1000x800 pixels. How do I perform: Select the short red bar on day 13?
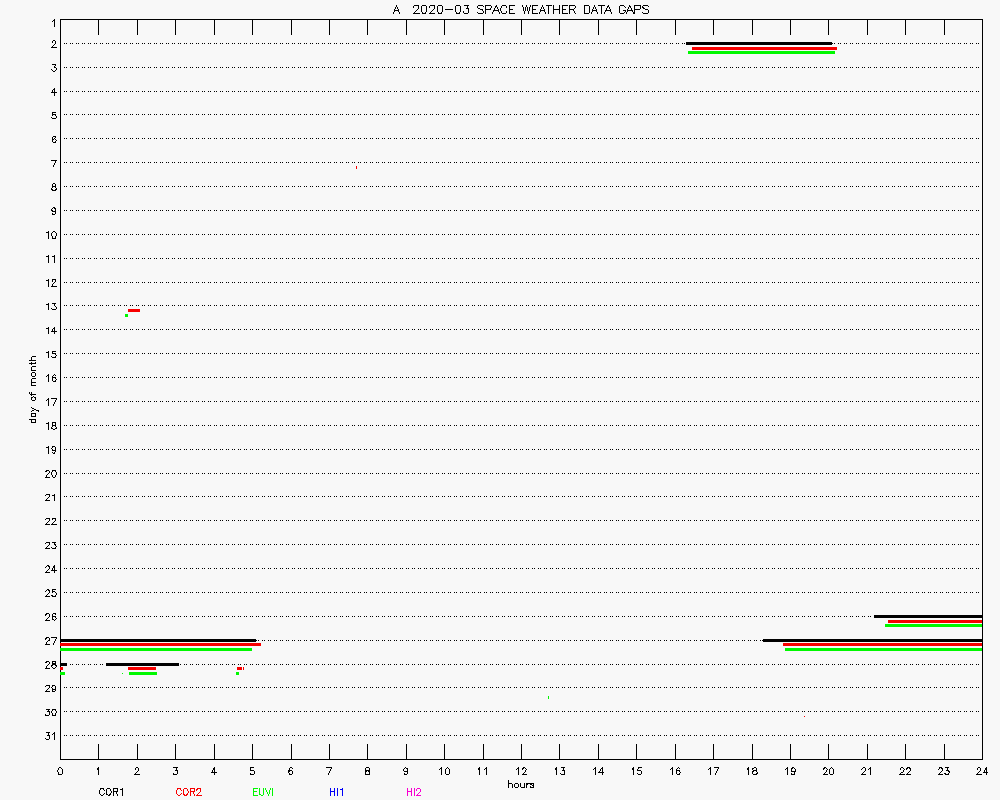[x=133, y=311]
